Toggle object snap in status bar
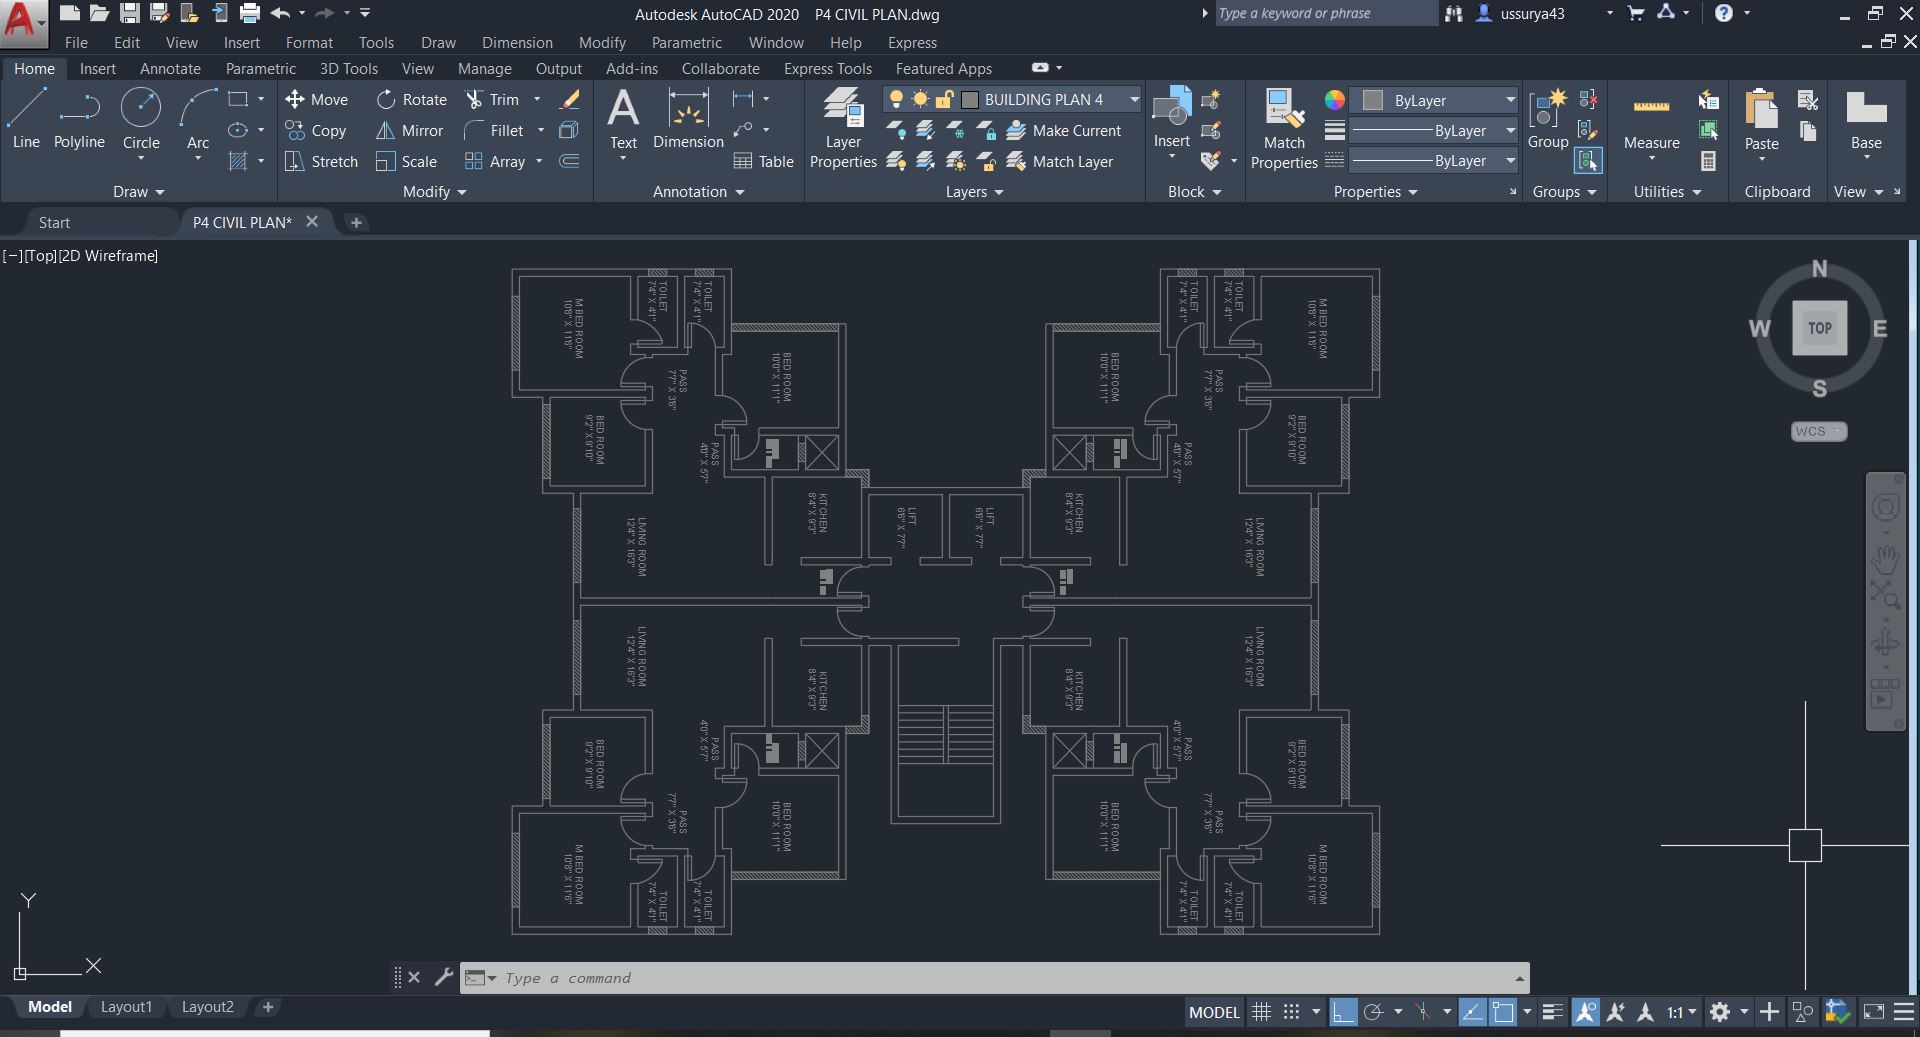Viewport: 1920px width, 1037px height. click(1502, 1012)
